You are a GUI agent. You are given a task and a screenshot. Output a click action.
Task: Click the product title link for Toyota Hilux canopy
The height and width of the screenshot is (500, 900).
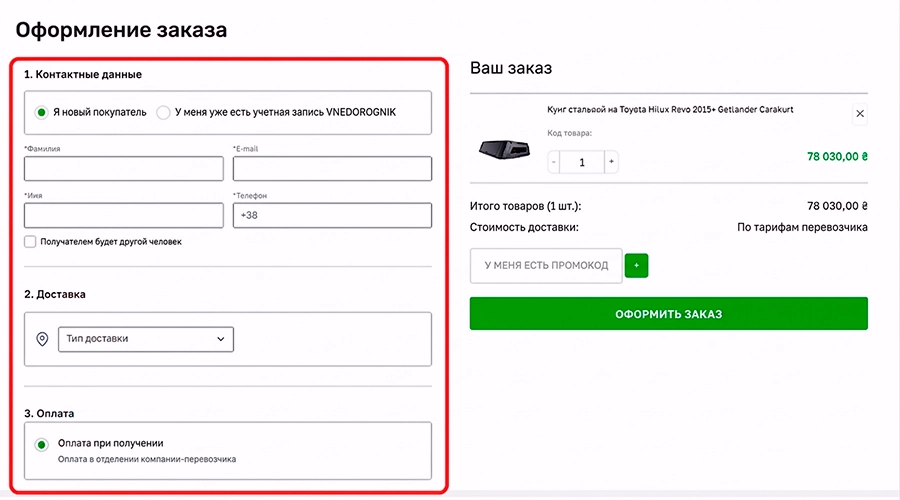670,109
